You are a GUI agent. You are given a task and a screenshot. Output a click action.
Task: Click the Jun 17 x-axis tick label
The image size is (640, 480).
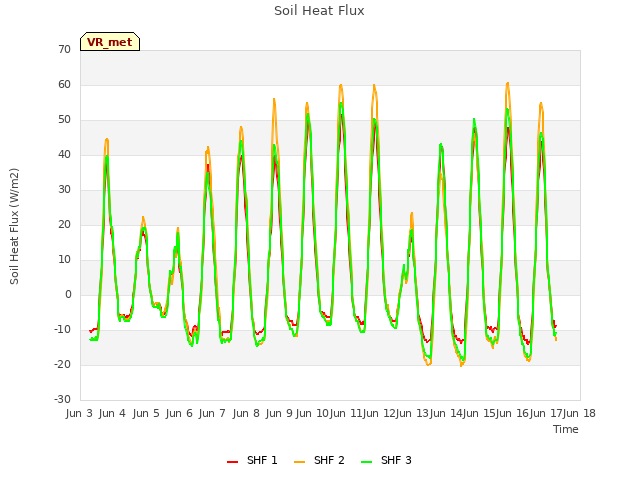tap(546, 413)
